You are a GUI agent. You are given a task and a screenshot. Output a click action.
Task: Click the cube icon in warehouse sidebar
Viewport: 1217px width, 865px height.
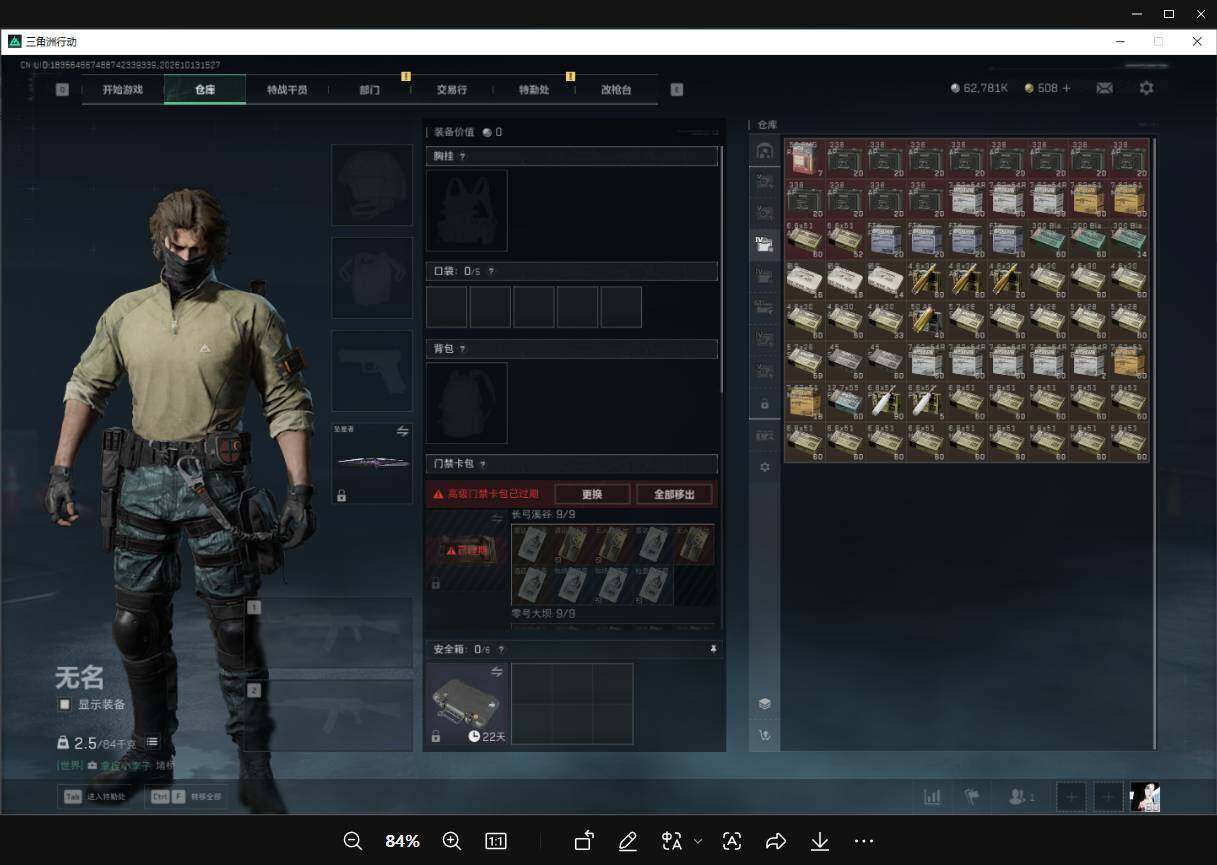click(x=765, y=704)
